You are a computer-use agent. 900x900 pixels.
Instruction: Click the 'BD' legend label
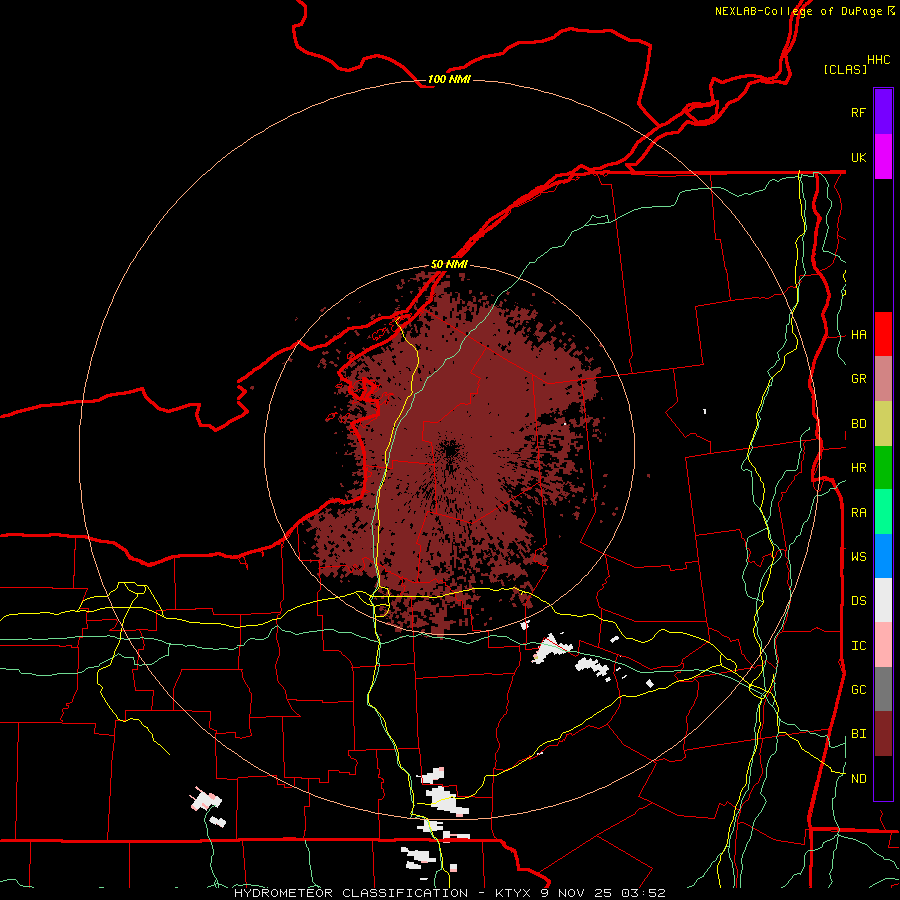(858, 424)
